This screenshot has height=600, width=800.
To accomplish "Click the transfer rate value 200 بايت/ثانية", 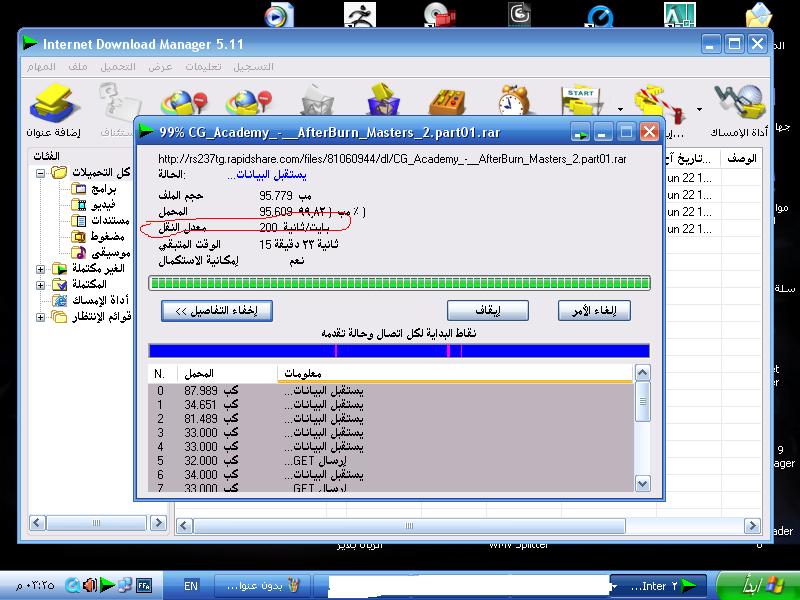I will [294, 227].
